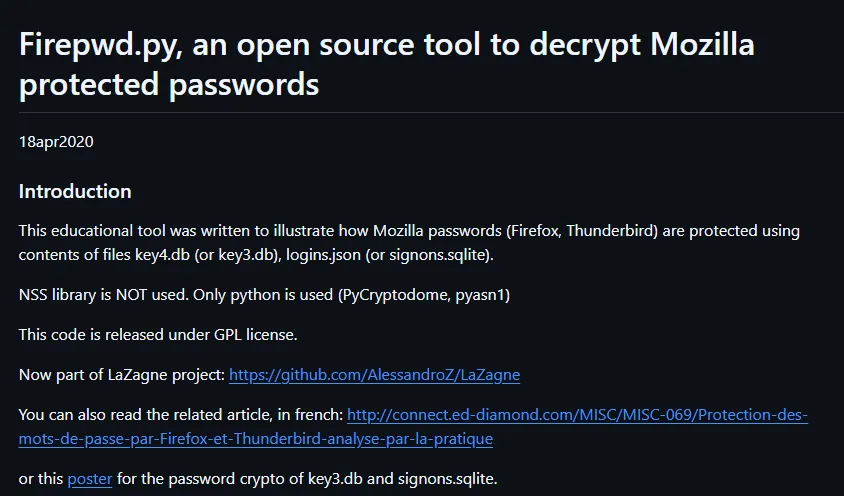
Task: Click the 18apr2020 date text
Action: point(56,141)
